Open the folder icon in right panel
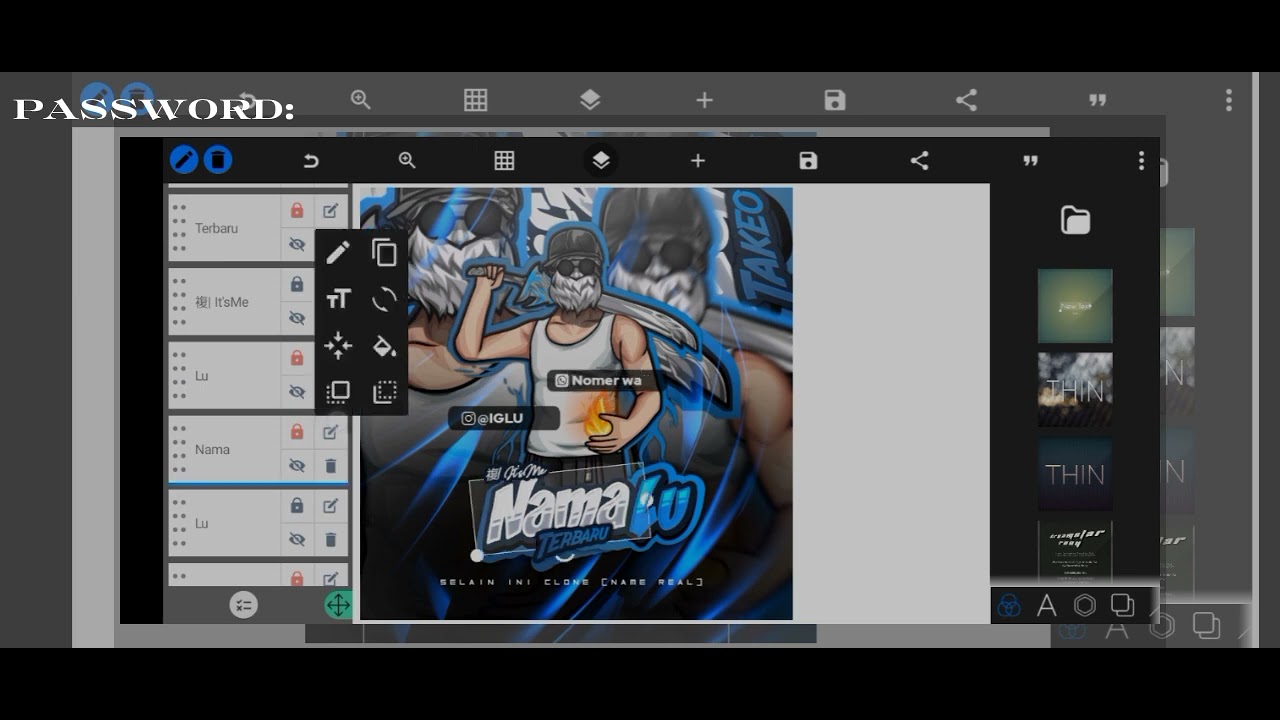The image size is (1280, 720). (1075, 220)
